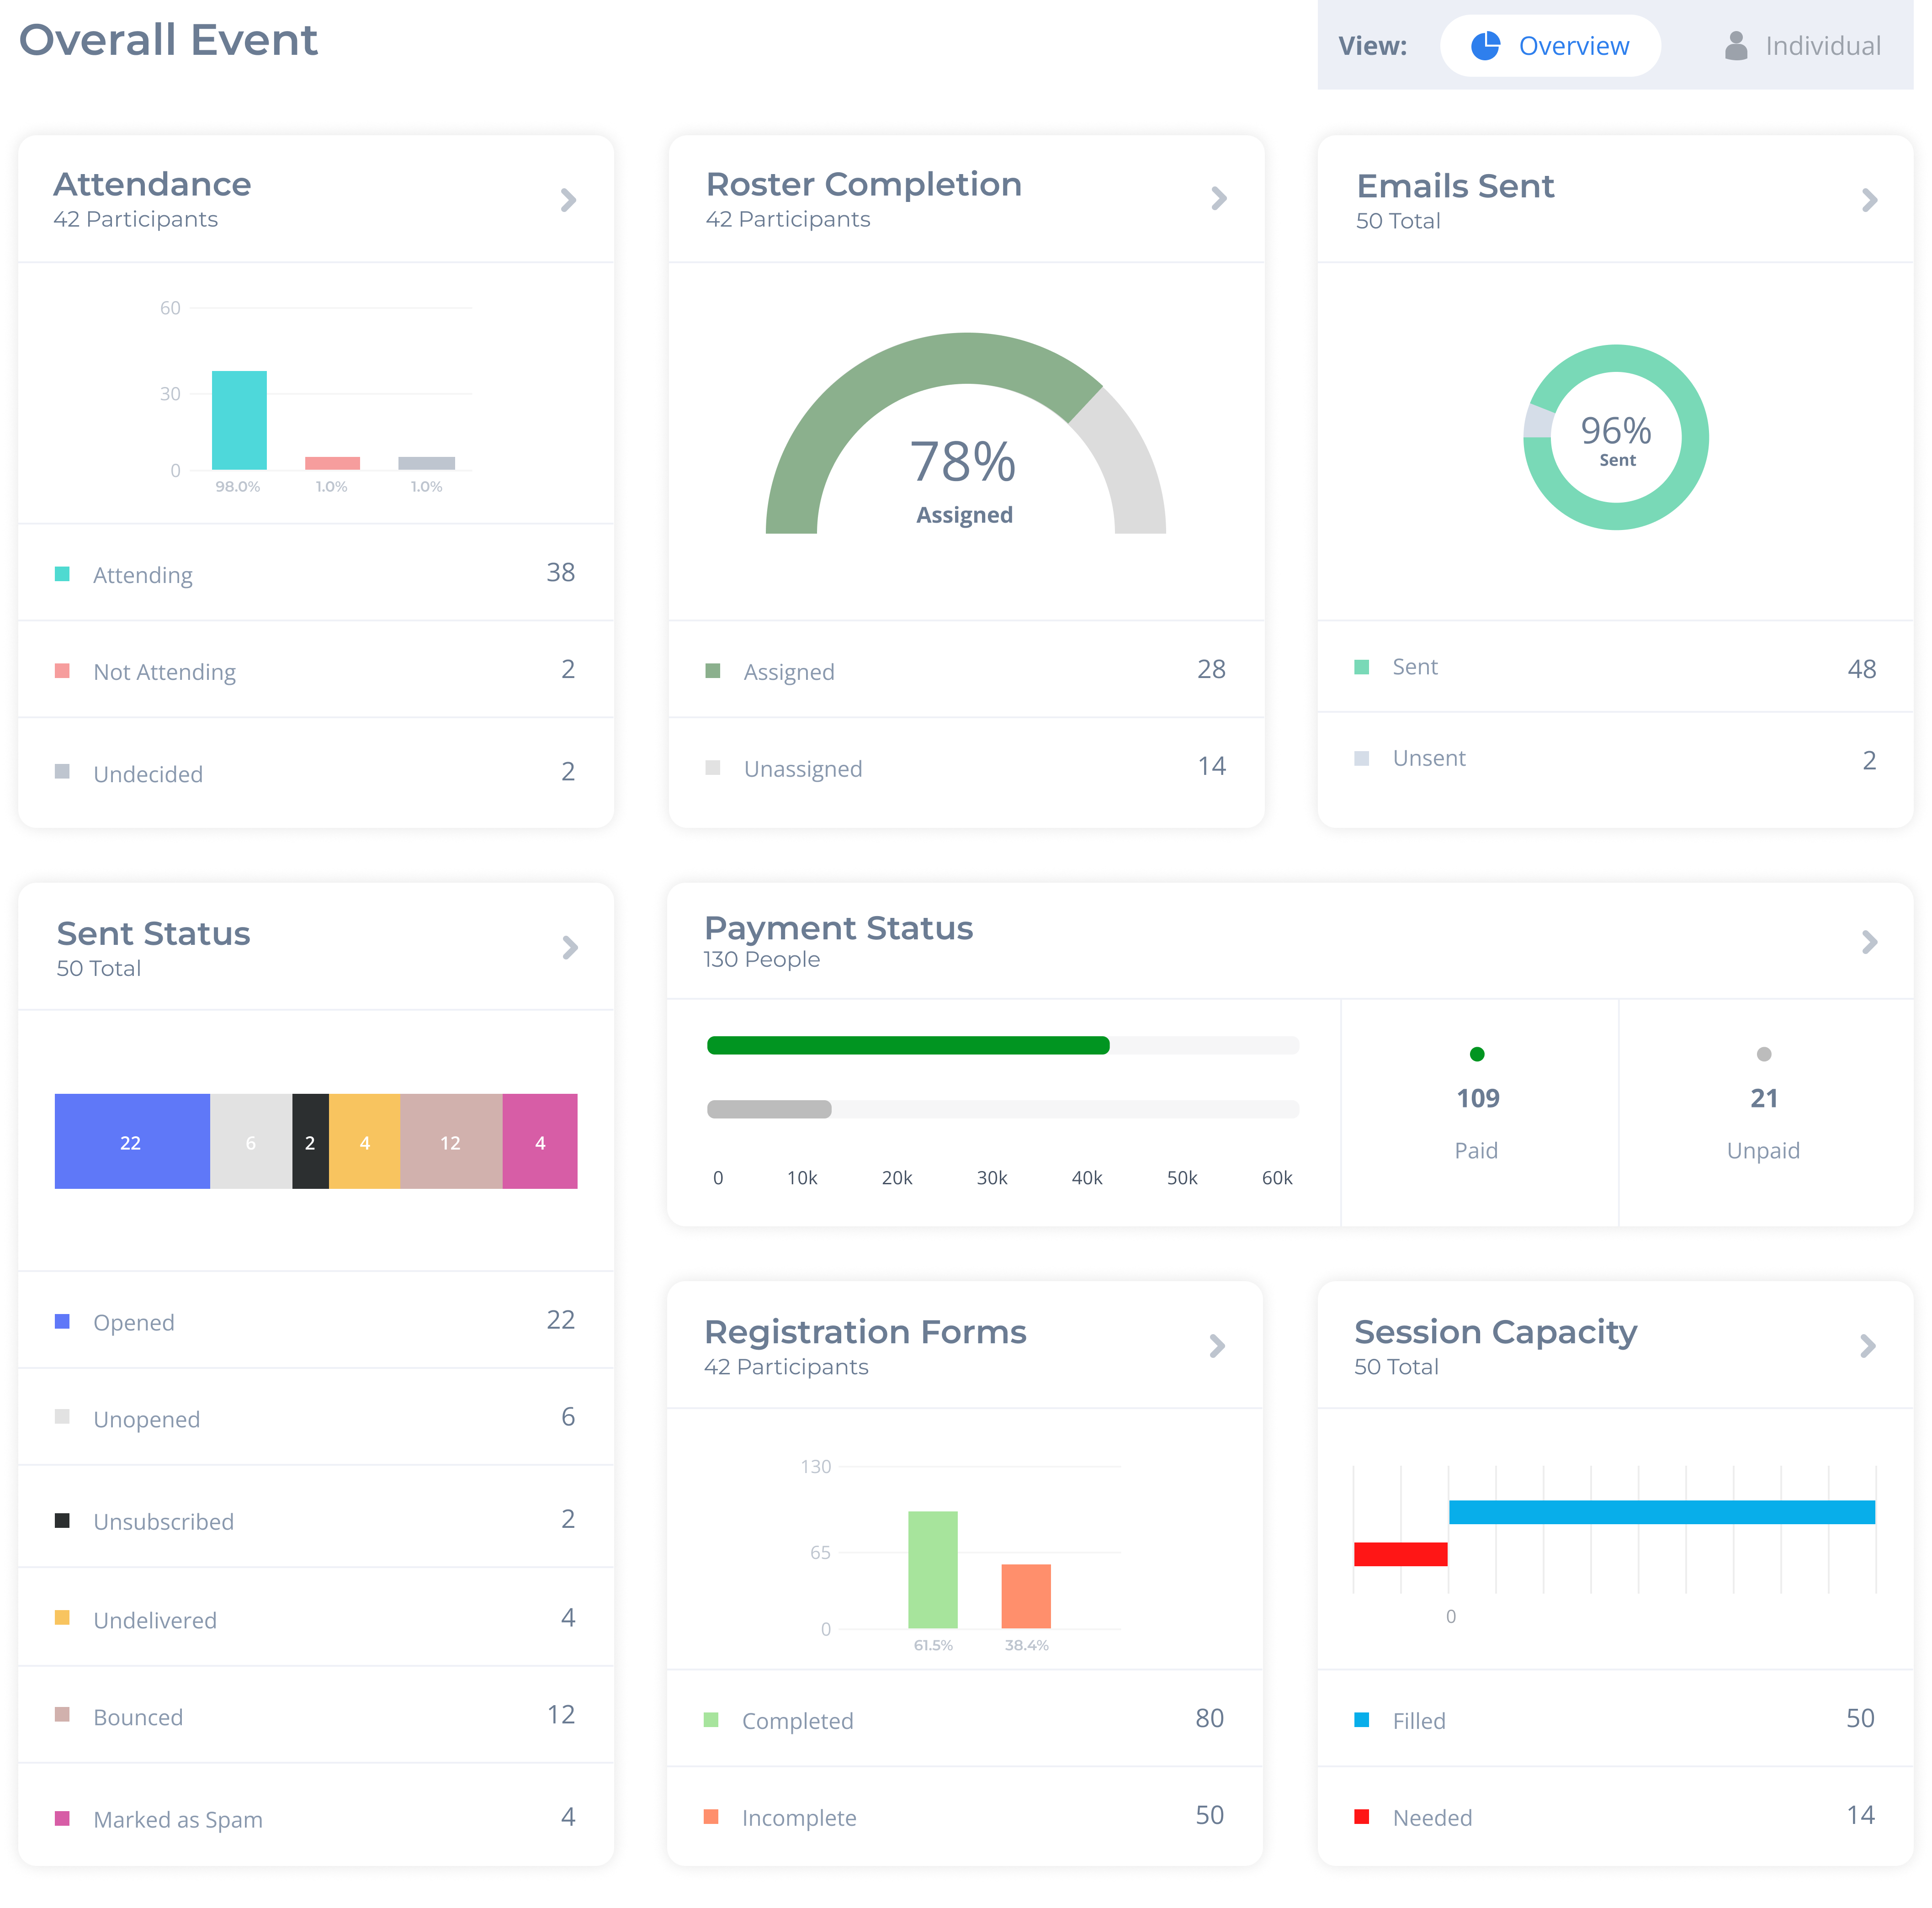Click the Attending legend color square
The width and height of the screenshot is (1932, 1908).
pyautogui.click(x=62, y=574)
